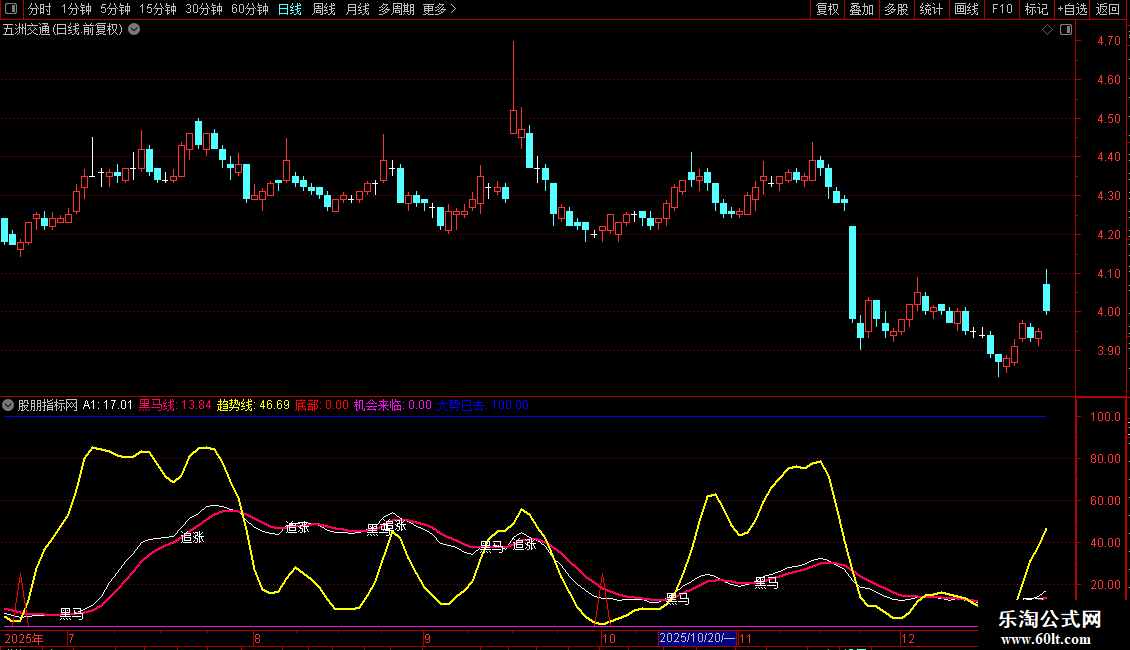This screenshot has width=1130, height=650.
Task: Click the split window icon near price axis
Action: (x=1066, y=30)
